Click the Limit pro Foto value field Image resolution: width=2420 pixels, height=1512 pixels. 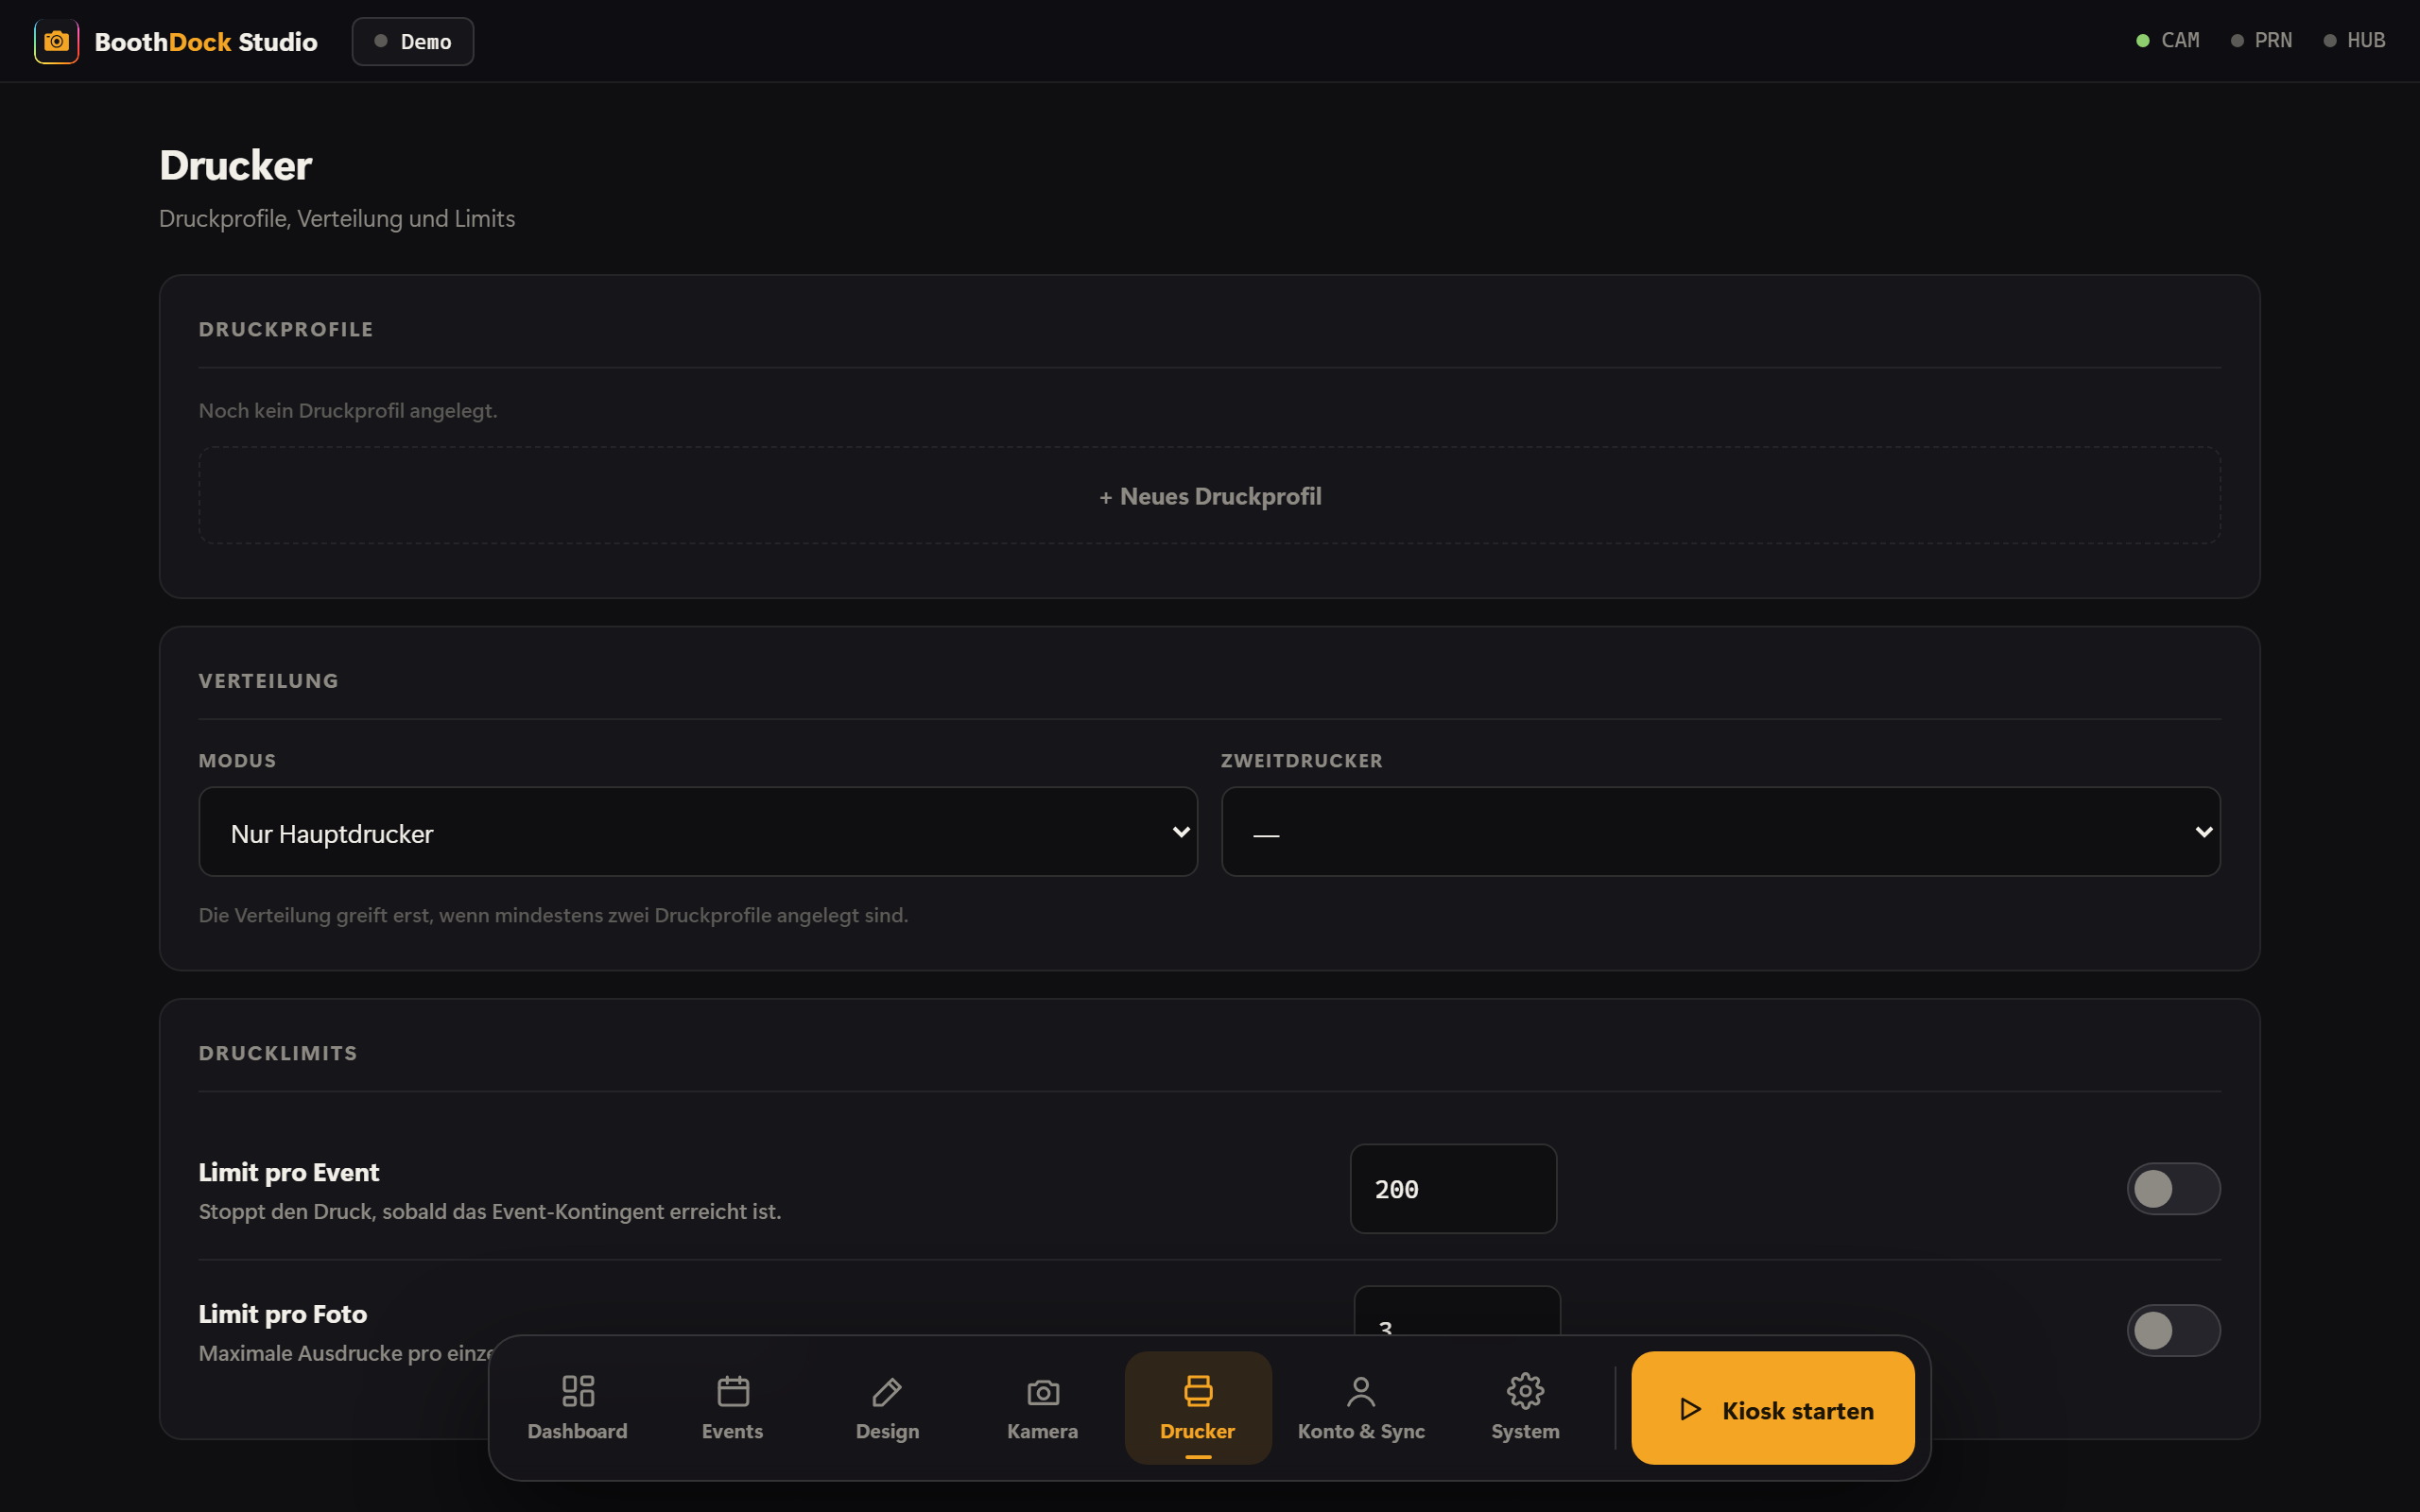(1457, 1311)
